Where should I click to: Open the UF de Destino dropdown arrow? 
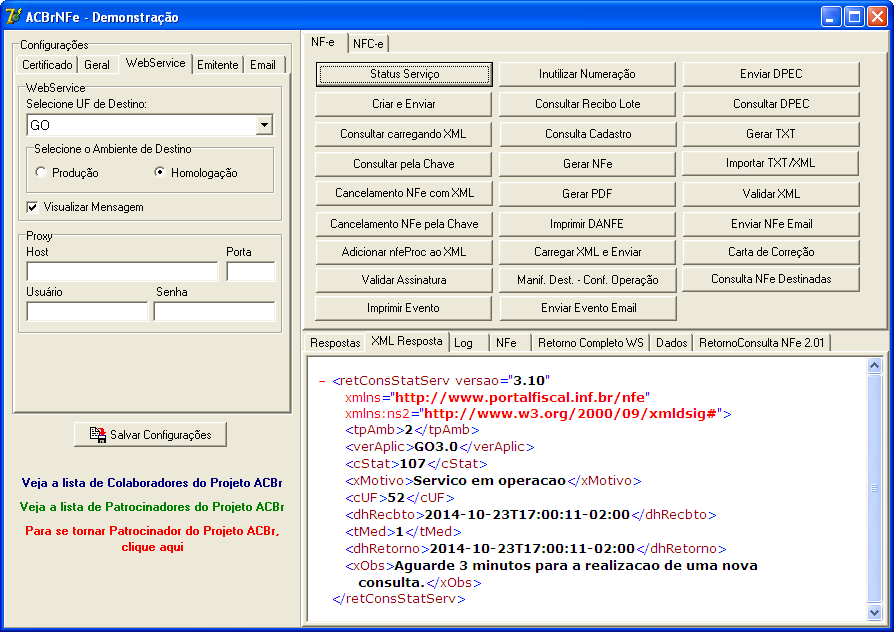pos(264,125)
